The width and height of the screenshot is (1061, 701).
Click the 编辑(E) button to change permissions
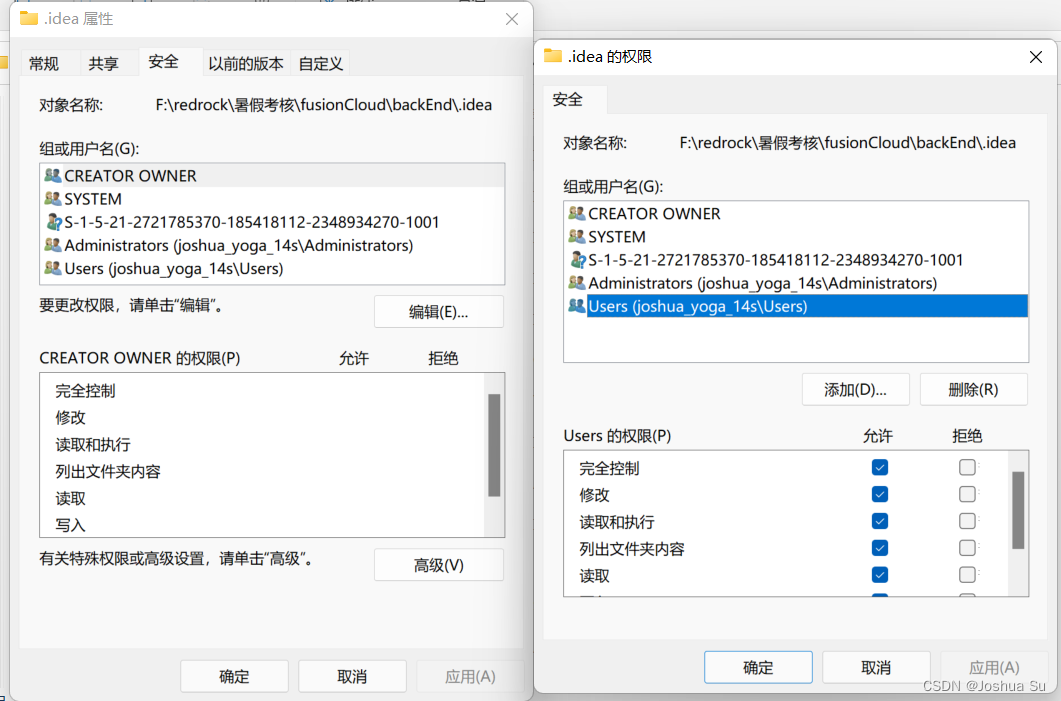[438, 311]
